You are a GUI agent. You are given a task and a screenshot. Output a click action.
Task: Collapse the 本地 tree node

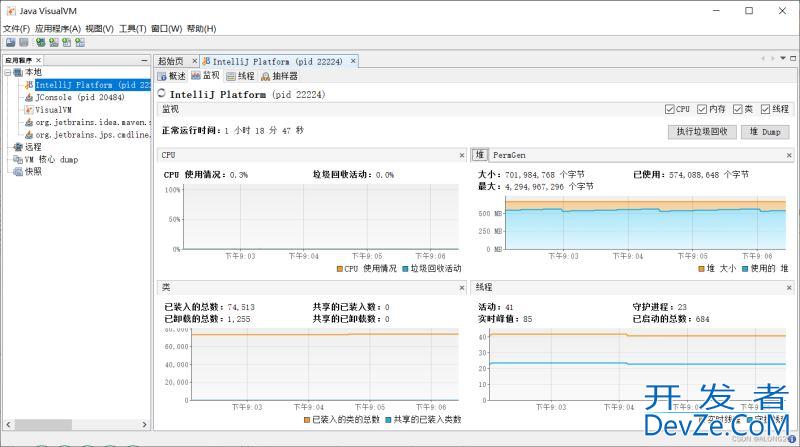click(x=8, y=73)
